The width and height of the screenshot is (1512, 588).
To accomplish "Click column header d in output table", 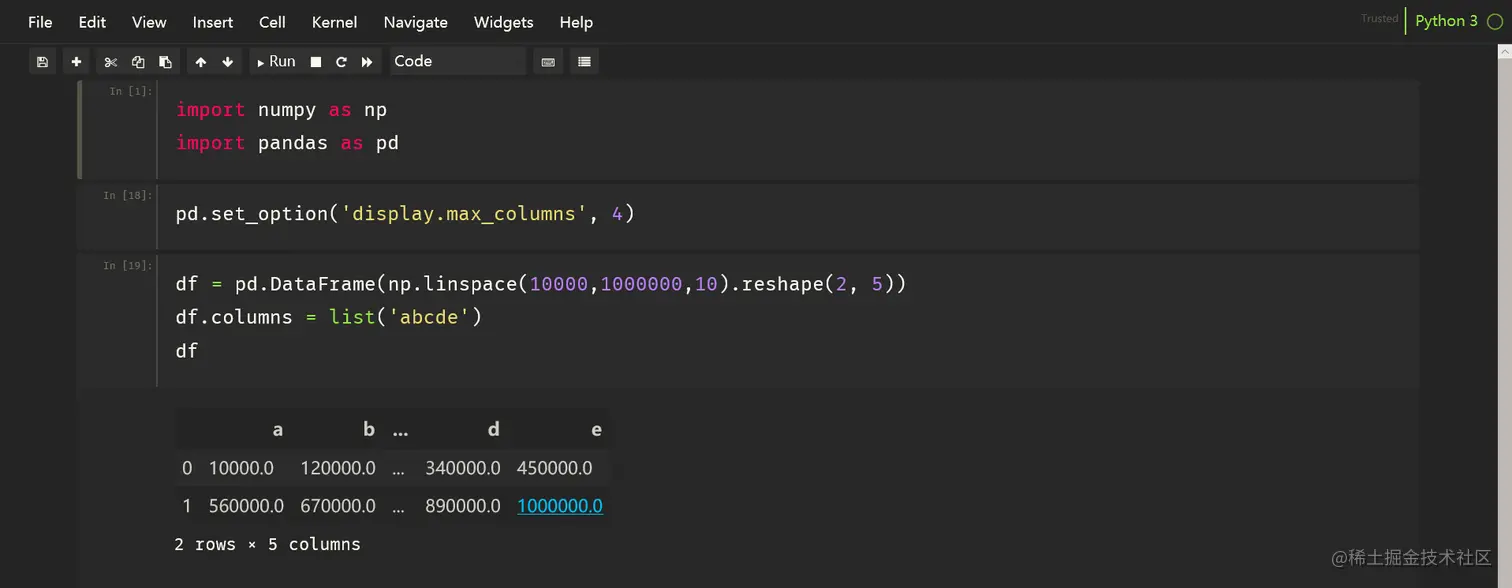I will [494, 429].
